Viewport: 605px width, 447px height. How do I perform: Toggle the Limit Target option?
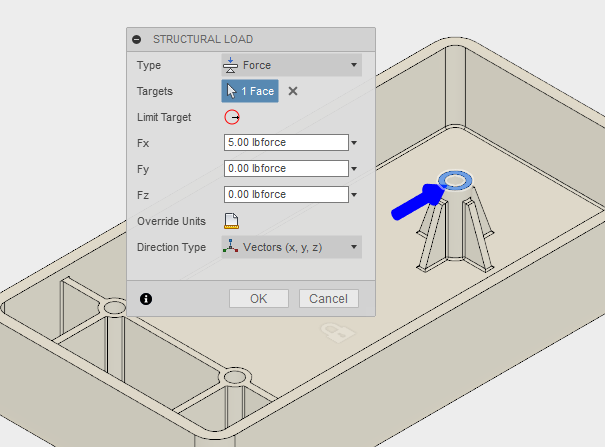232,117
